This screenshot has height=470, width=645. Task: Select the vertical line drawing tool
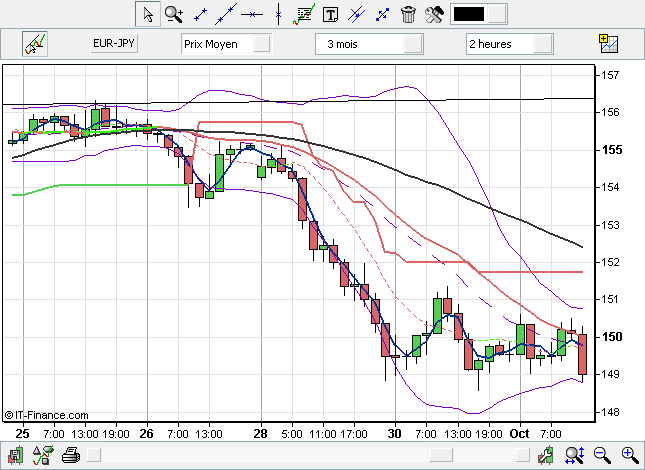coord(278,14)
